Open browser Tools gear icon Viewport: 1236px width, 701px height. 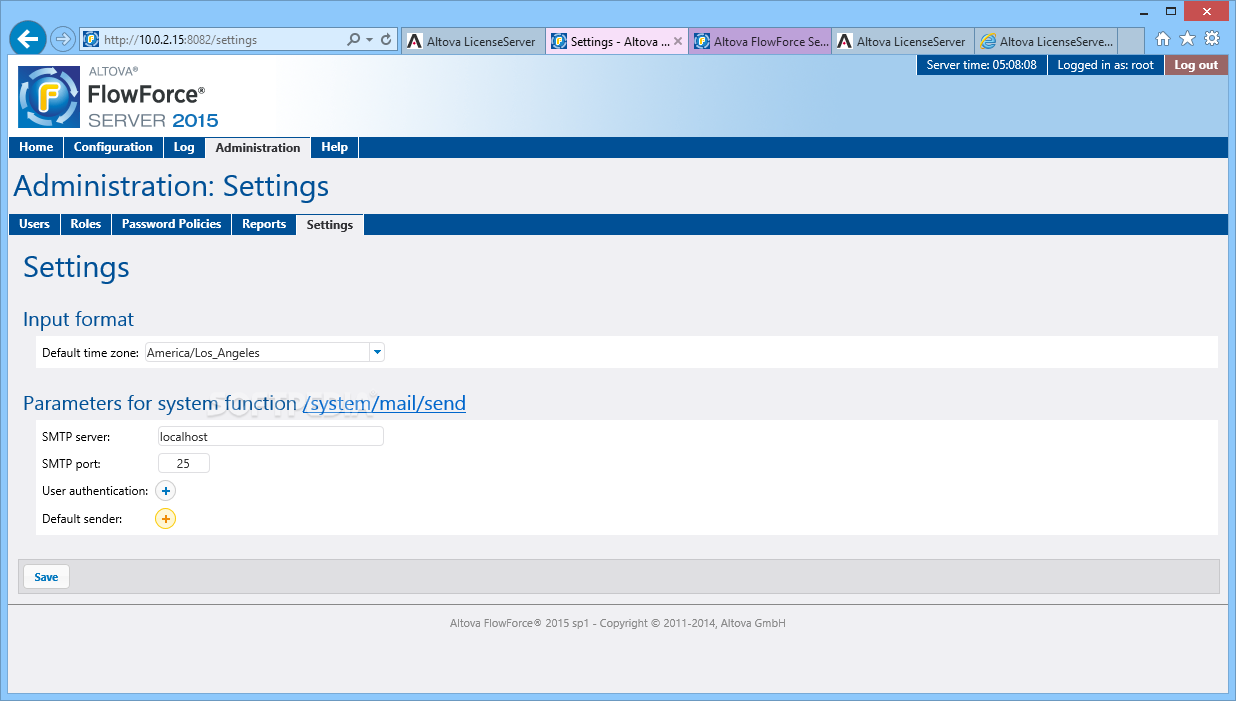1212,39
